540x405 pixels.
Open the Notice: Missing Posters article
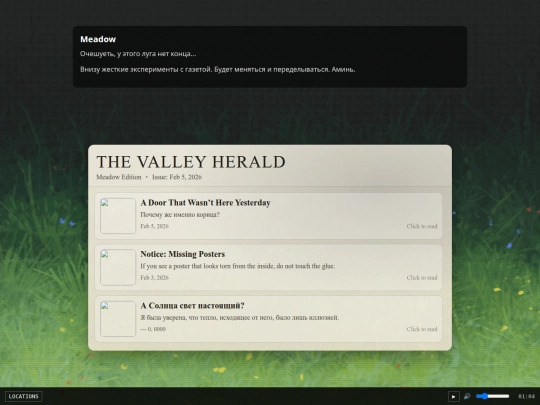click(x=269, y=267)
